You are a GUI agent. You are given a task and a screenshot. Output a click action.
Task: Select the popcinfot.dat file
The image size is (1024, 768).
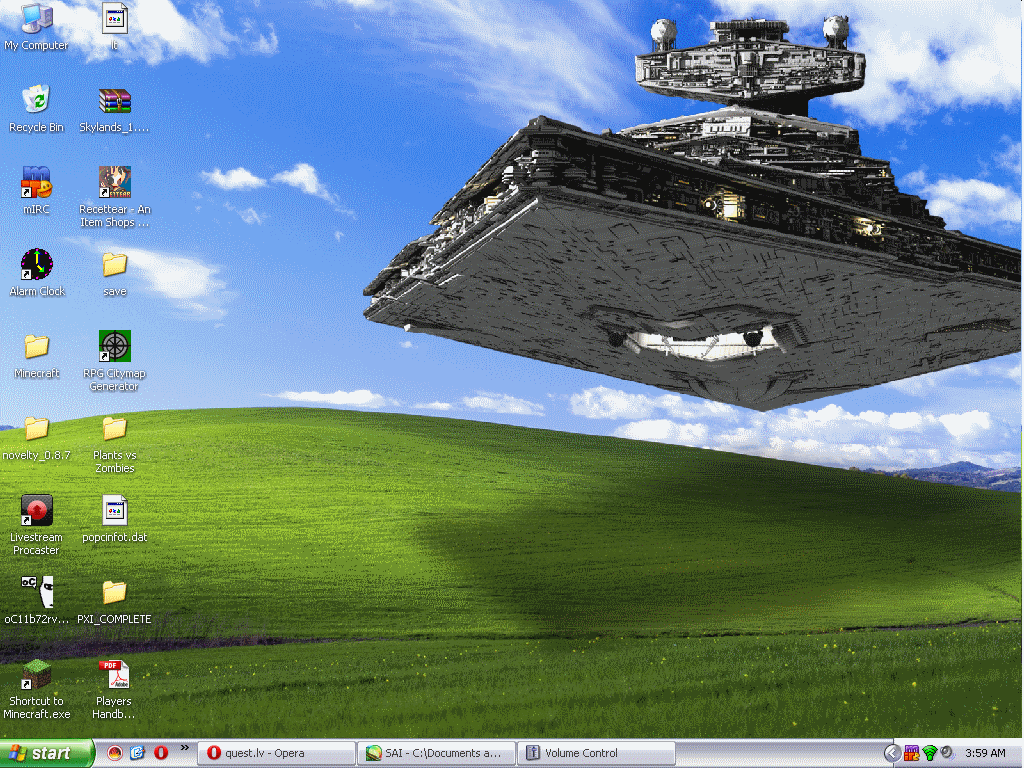click(x=115, y=510)
